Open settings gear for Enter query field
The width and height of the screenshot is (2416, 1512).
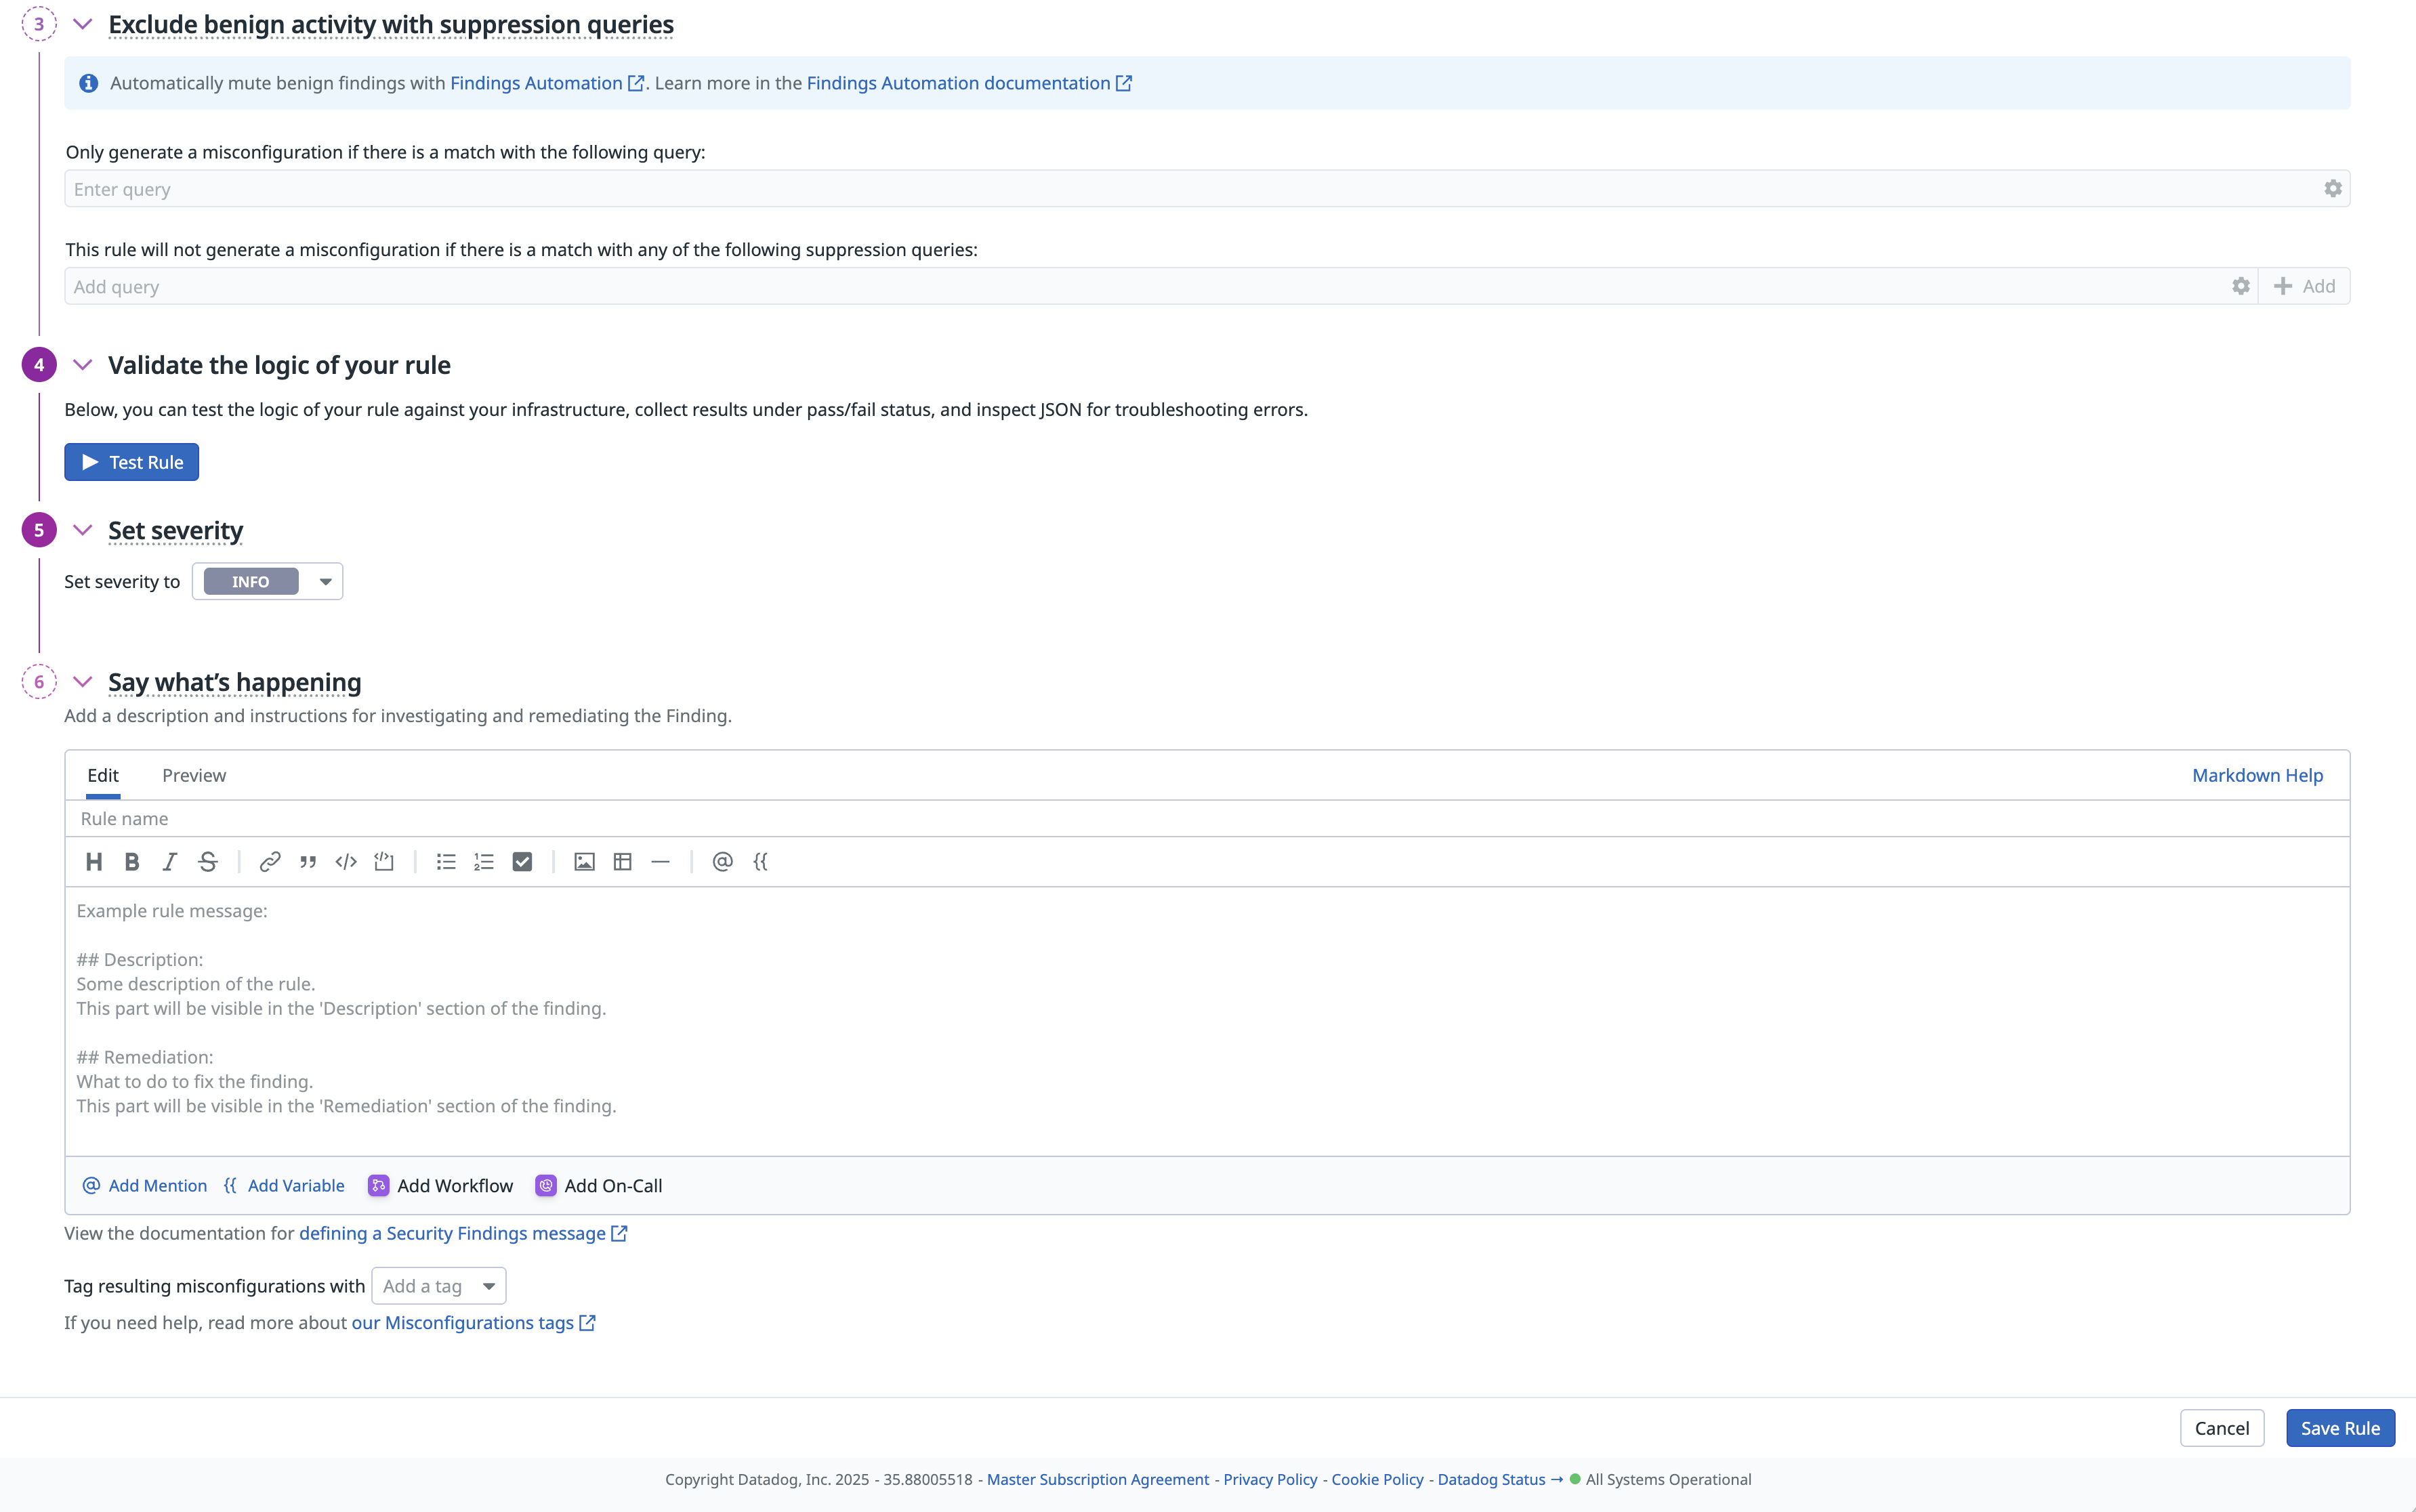tap(2332, 189)
